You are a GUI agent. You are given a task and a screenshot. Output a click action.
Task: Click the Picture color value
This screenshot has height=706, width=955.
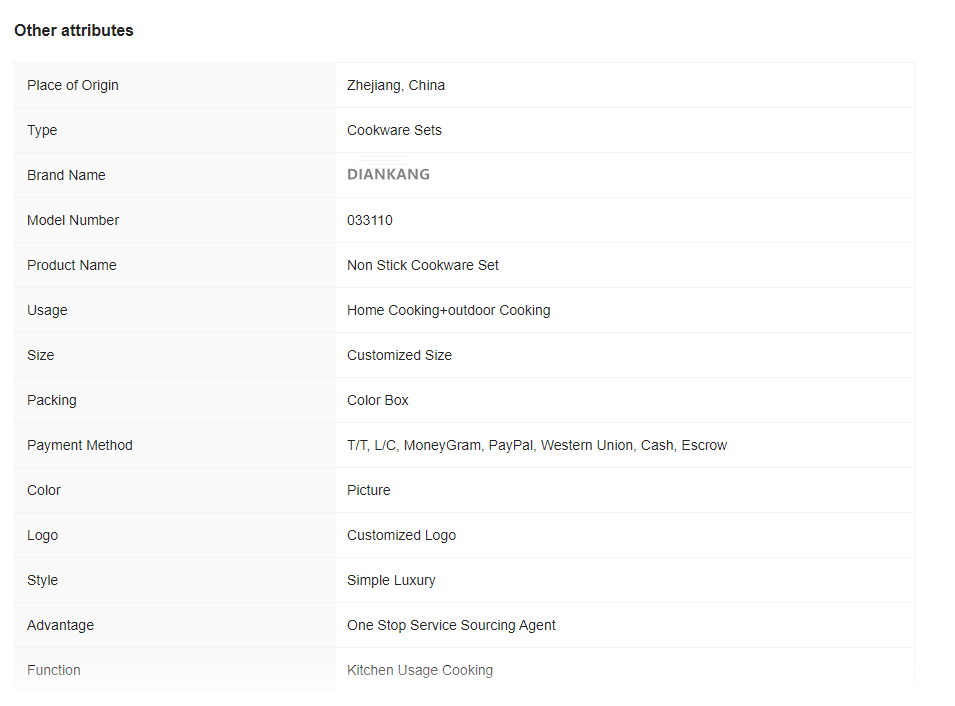pyautogui.click(x=368, y=490)
